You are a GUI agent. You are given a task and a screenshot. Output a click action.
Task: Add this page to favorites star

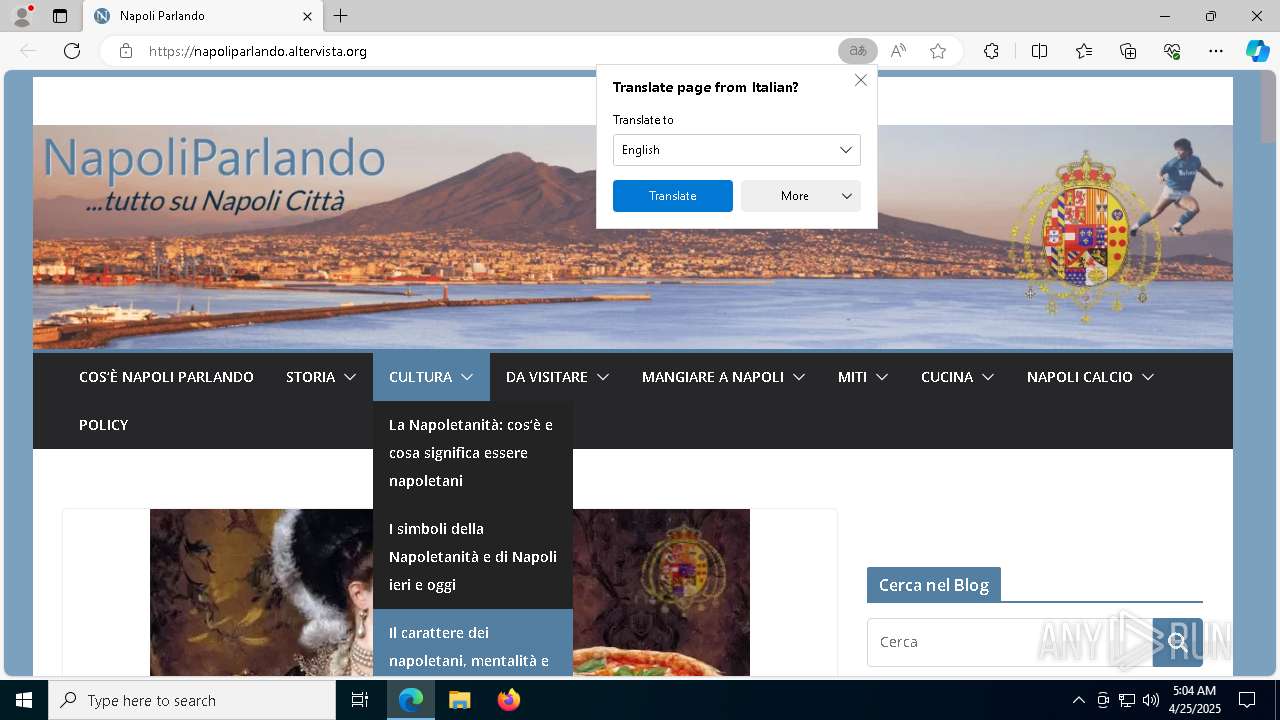tap(938, 51)
